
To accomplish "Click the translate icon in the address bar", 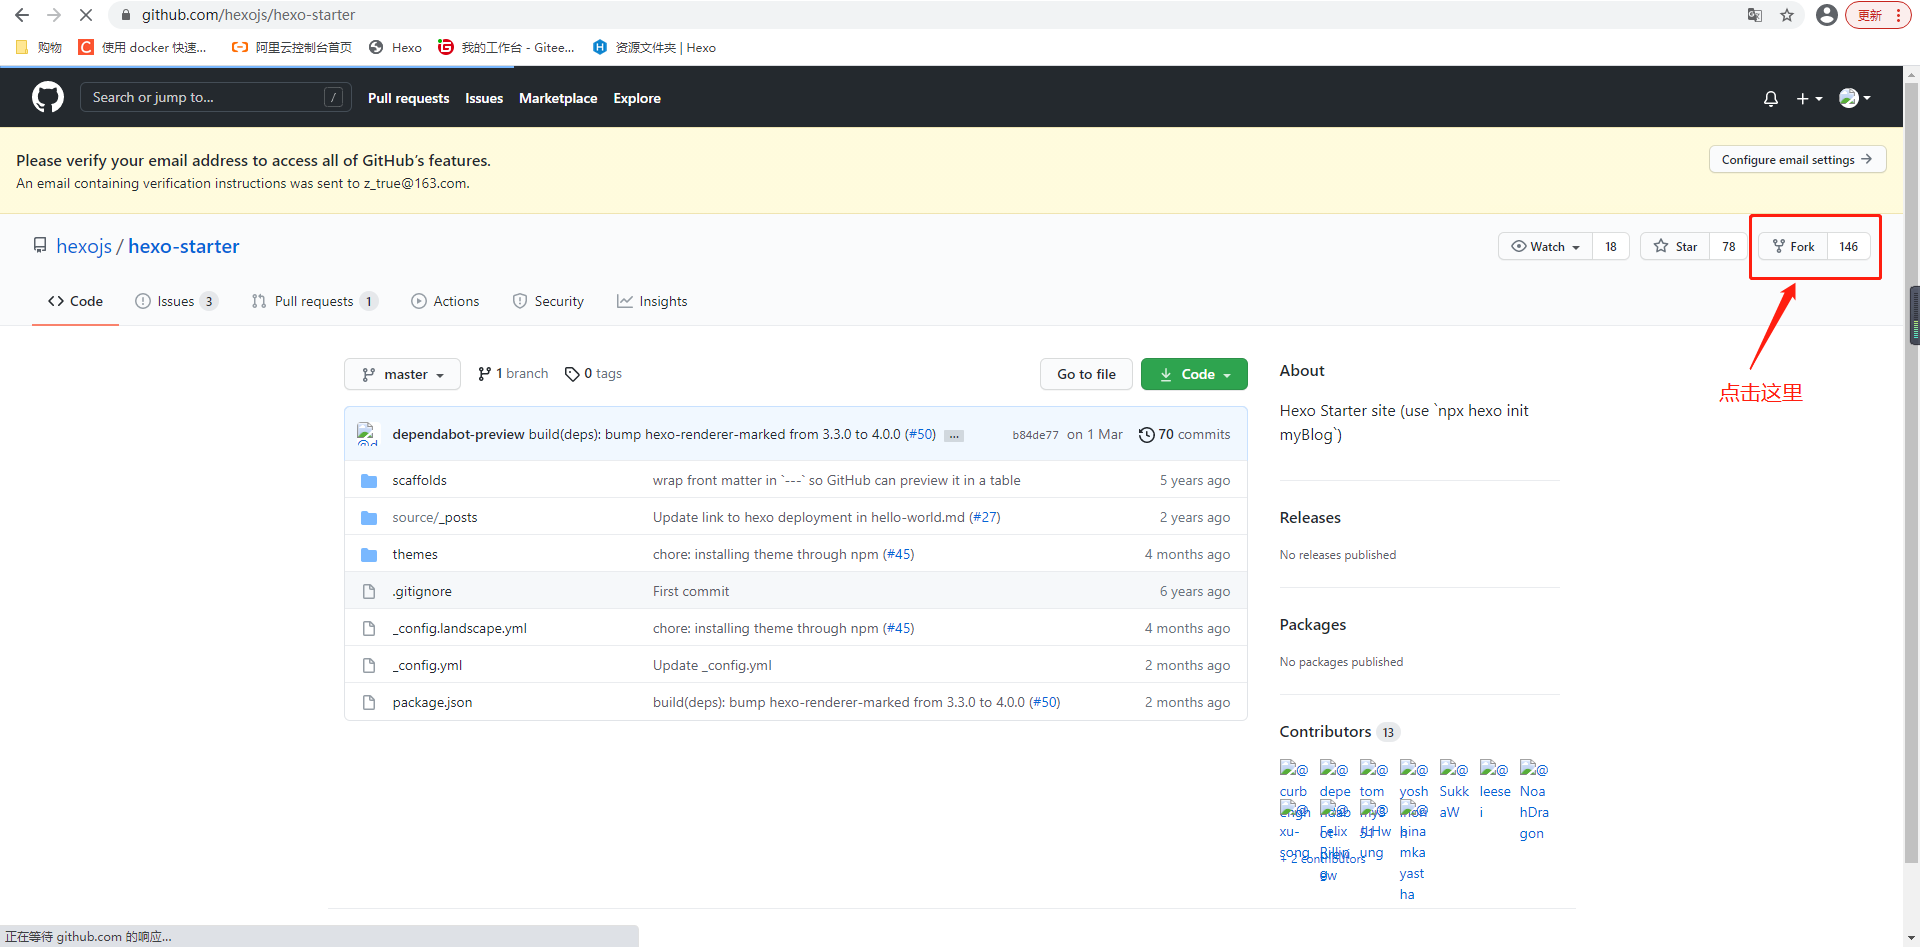I will pyautogui.click(x=1754, y=15).
